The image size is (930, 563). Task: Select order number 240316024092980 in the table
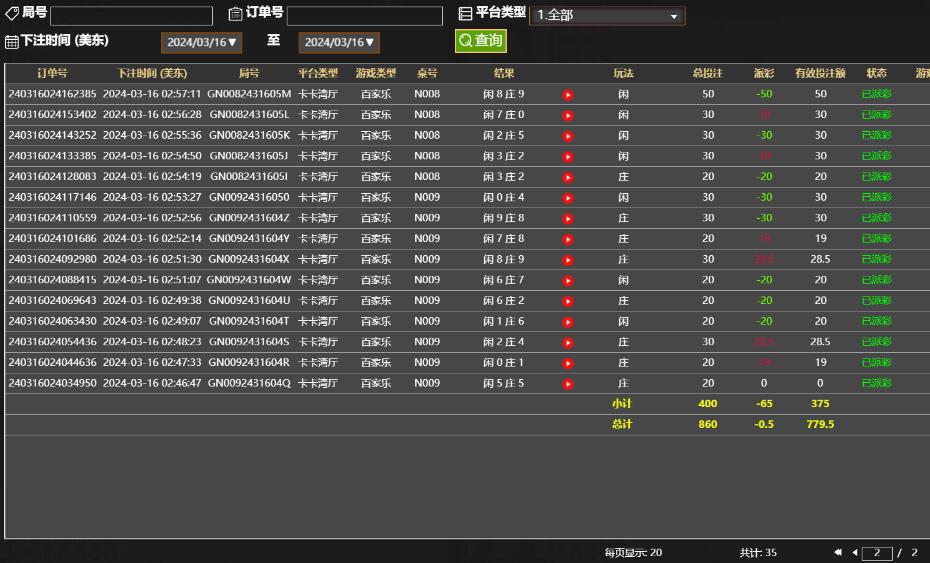(52, 259)
